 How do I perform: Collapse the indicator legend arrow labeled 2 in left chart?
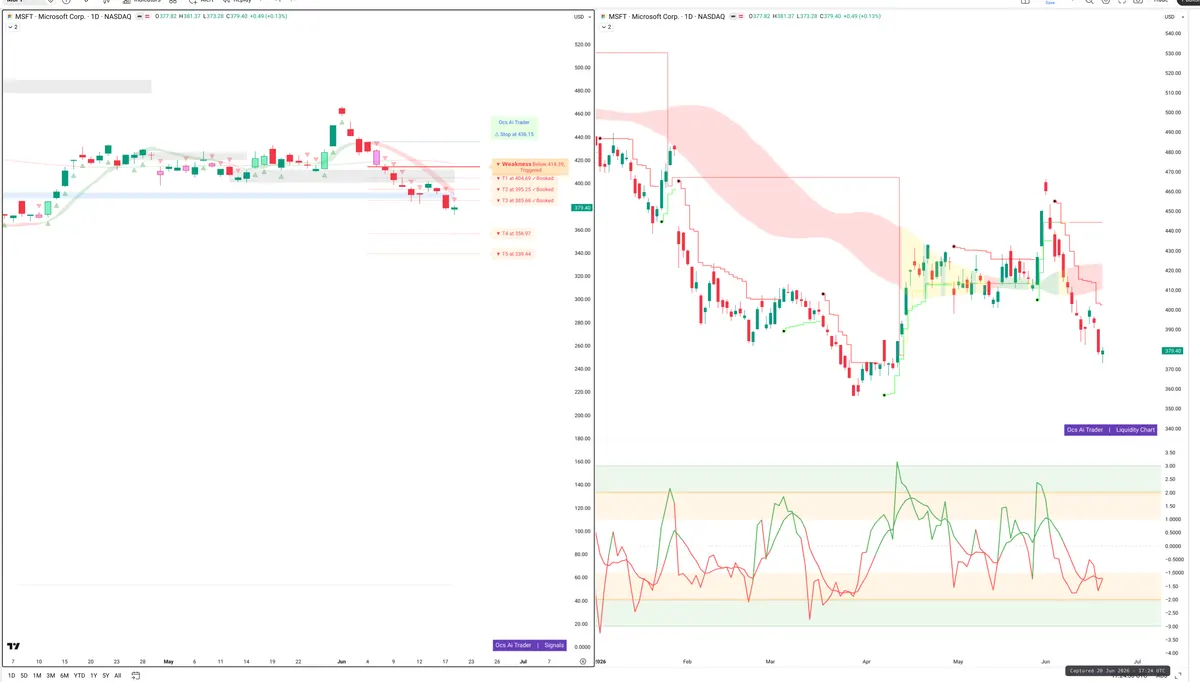tap(11, 27)
